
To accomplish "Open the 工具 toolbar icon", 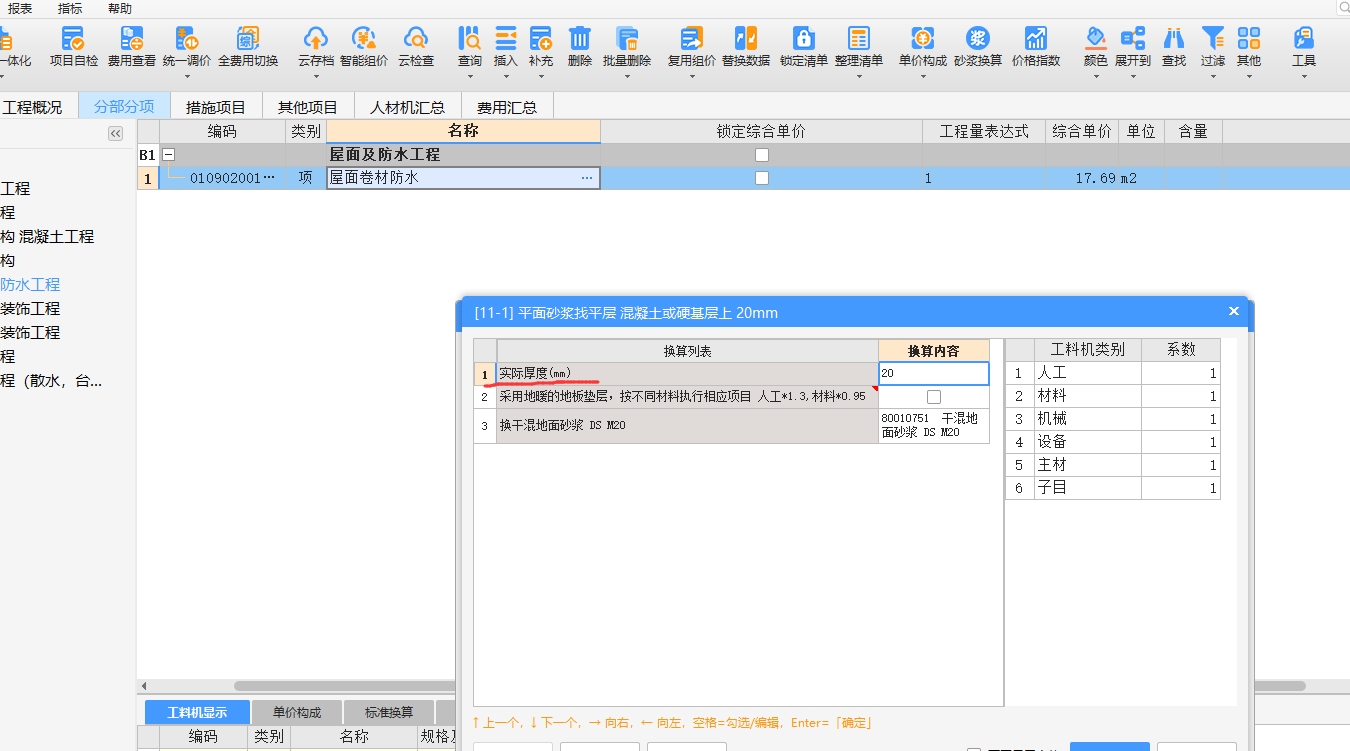I will [1304, 39].
